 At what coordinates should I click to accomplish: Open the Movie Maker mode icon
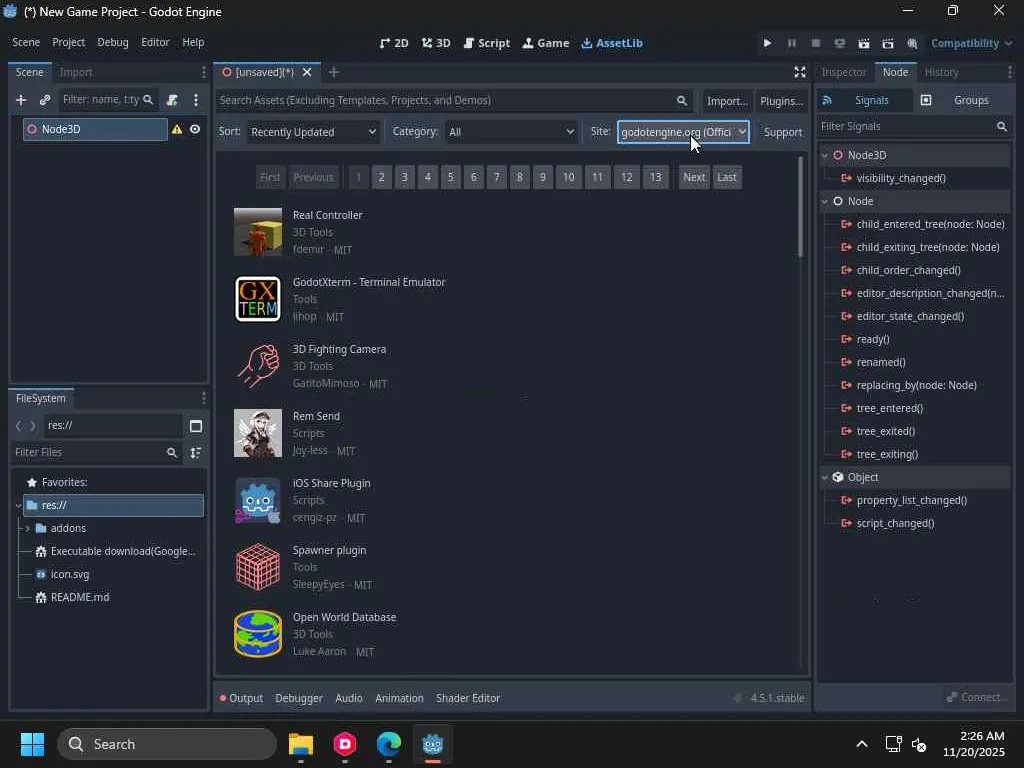tap(912, 43)
